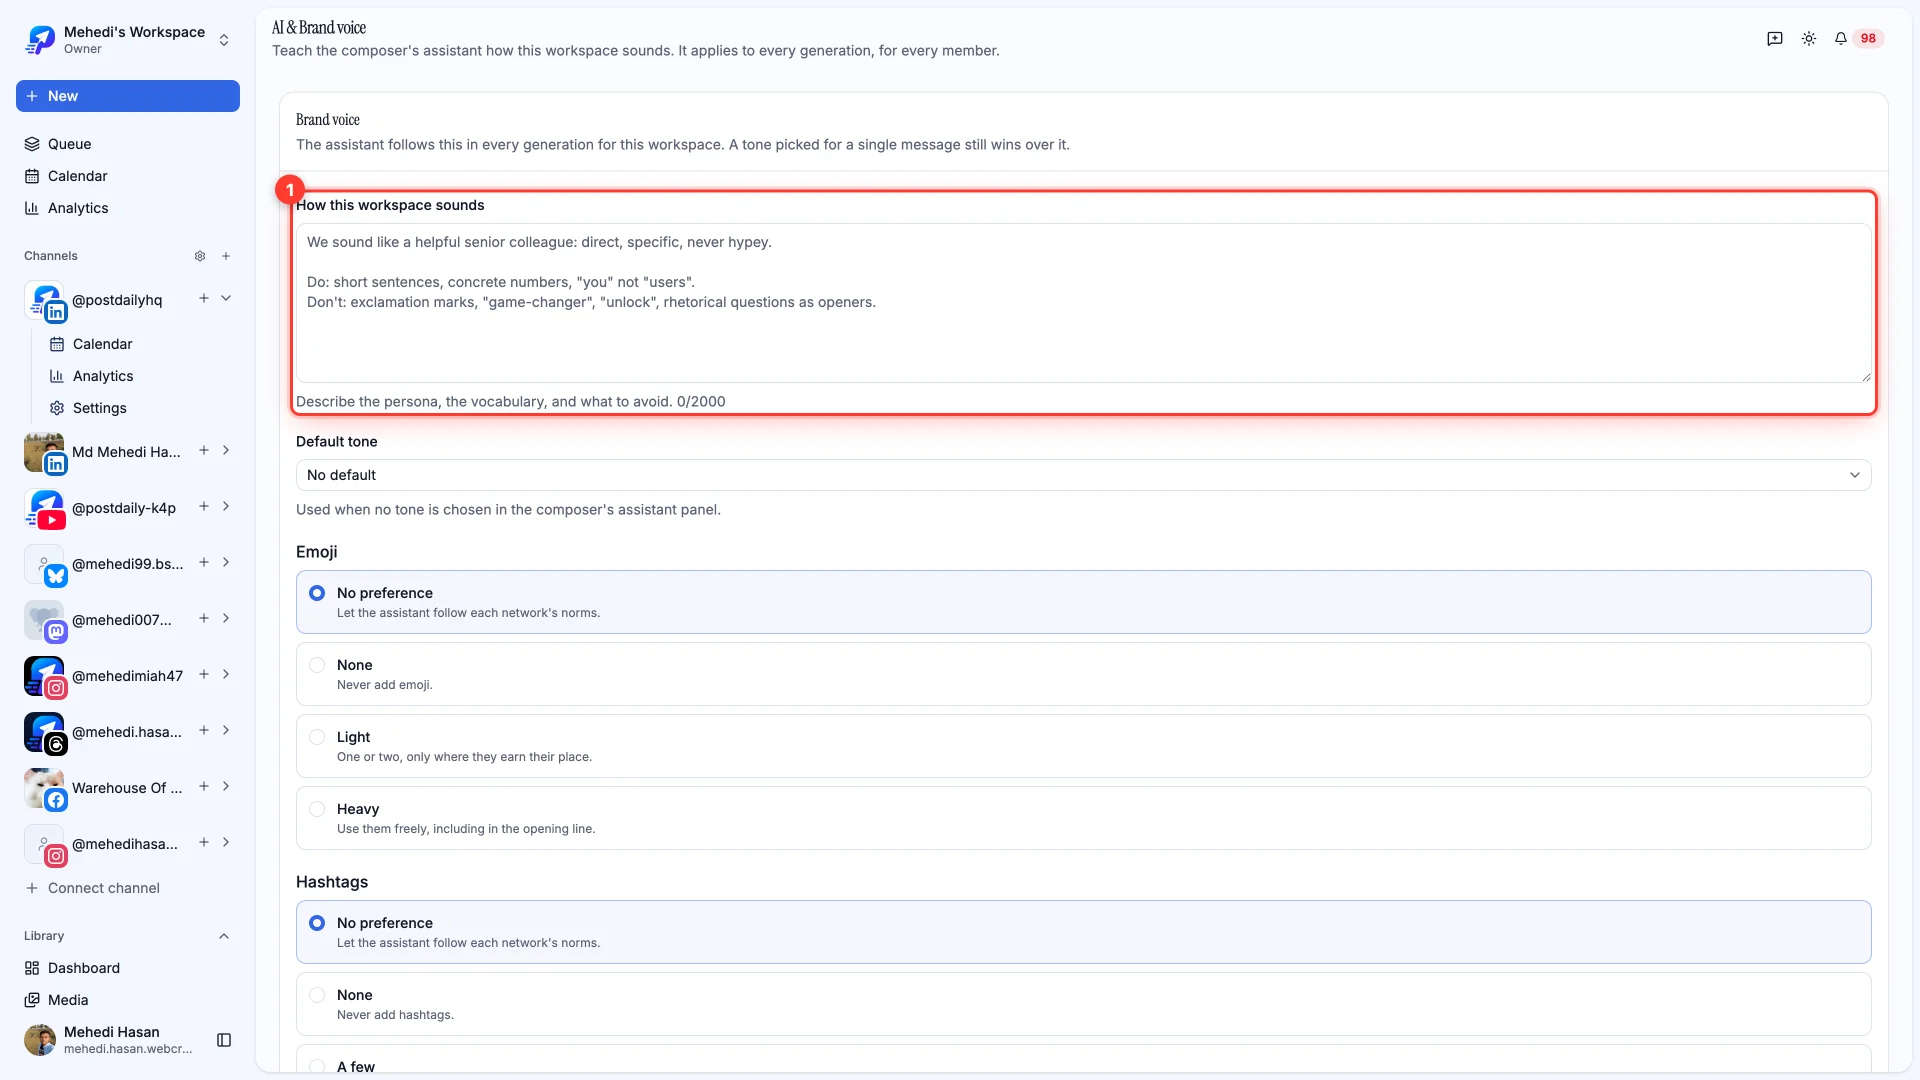Create post for @mehedimiah47 with plus icon

tap(204, 674)
